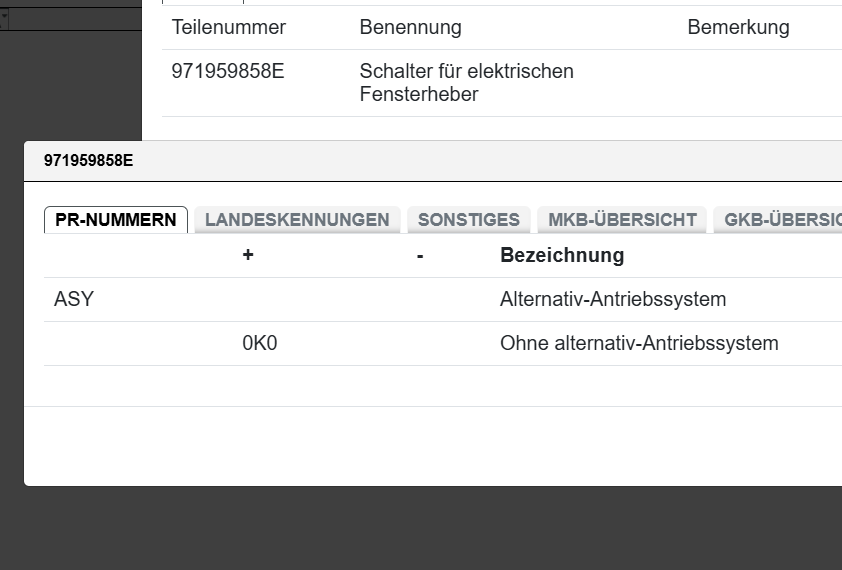This screenshot has width=842, height=570.
Task: Click the Benennung column header
Action: (410, 28)
